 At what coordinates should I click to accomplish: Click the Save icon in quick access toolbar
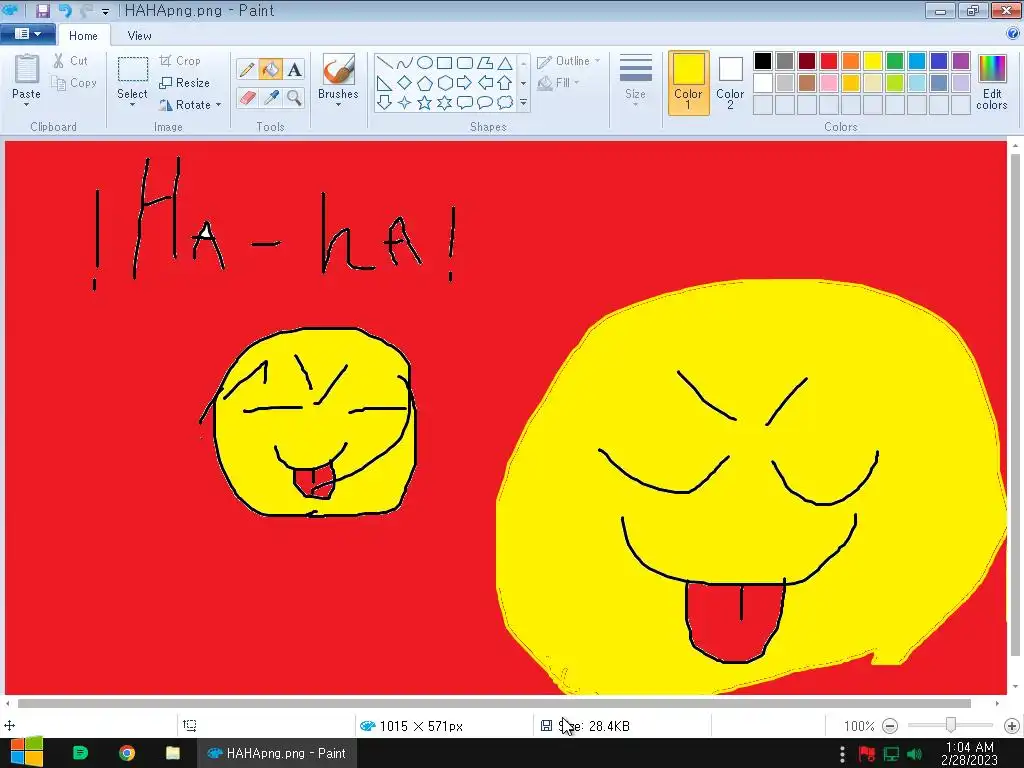(43, 11)
